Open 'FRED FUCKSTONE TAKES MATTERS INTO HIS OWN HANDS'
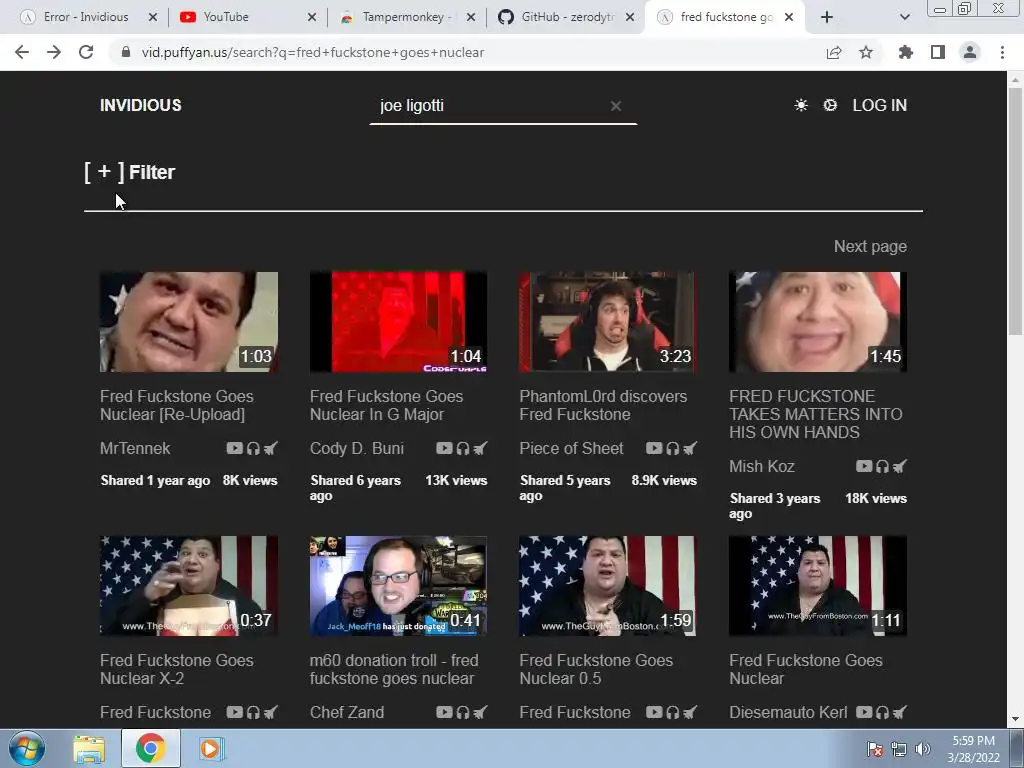The width and height of the screenshot is (1024, 768). 816,414
